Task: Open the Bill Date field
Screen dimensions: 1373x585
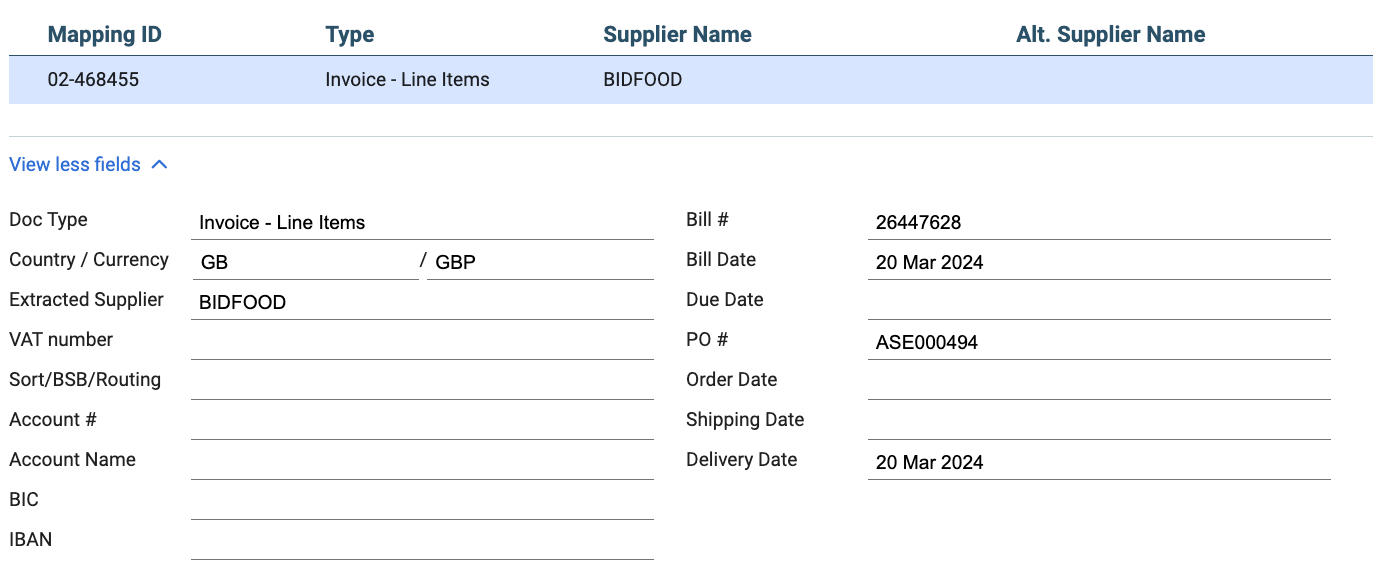Action: pyautogui.click(x=1099, y=262)
